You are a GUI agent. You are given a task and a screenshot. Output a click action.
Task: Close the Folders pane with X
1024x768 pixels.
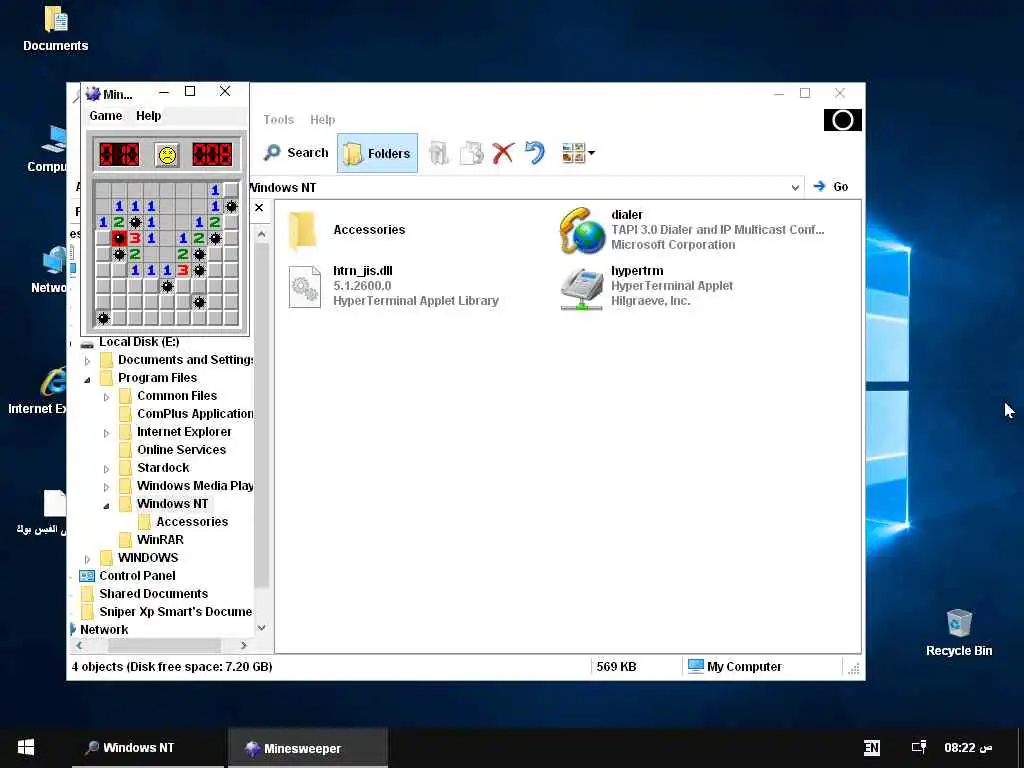click(x=259, y=208)
